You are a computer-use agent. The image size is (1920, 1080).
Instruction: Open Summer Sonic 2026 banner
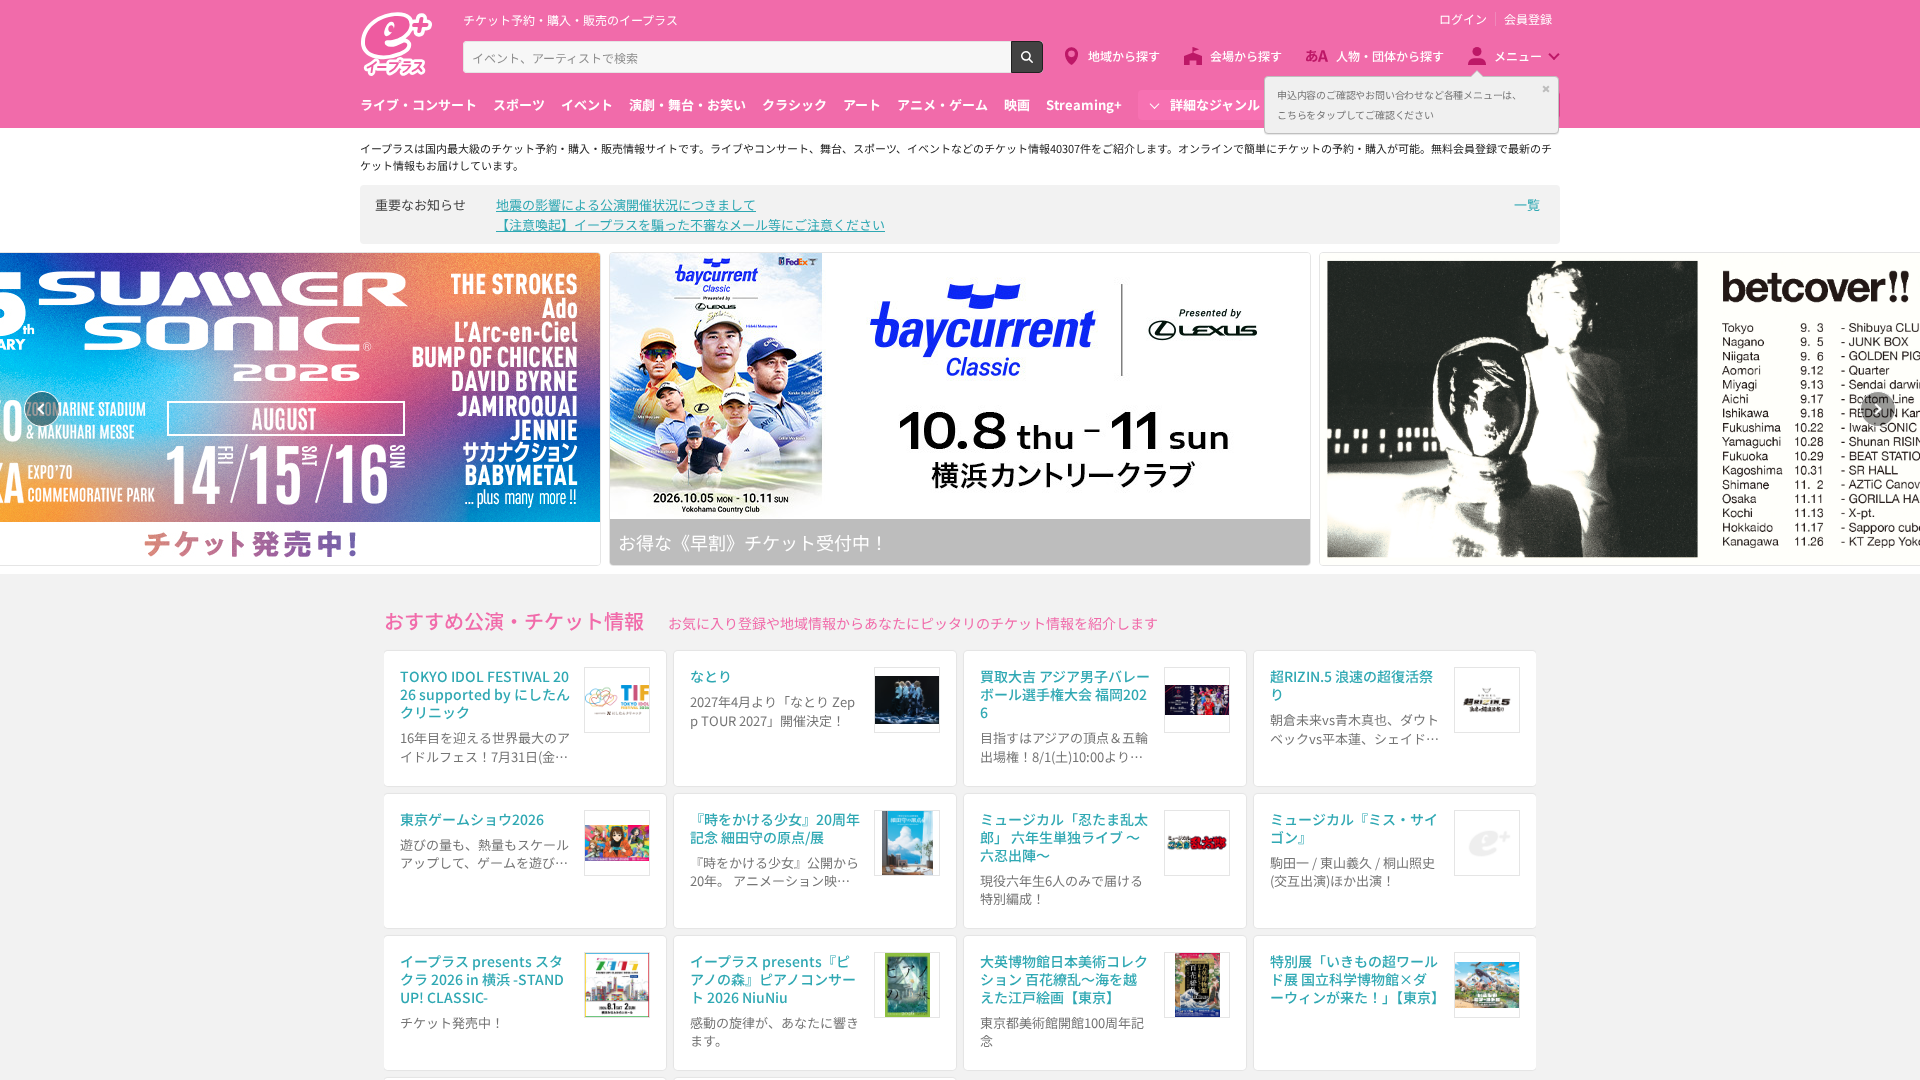point(300,408)
